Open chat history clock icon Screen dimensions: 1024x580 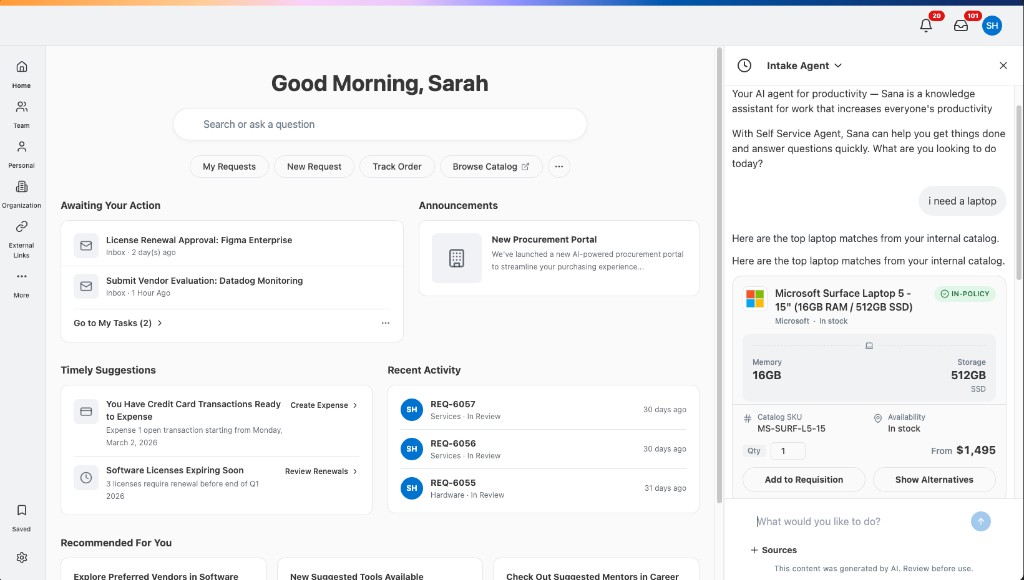click(x=744, y=65)
